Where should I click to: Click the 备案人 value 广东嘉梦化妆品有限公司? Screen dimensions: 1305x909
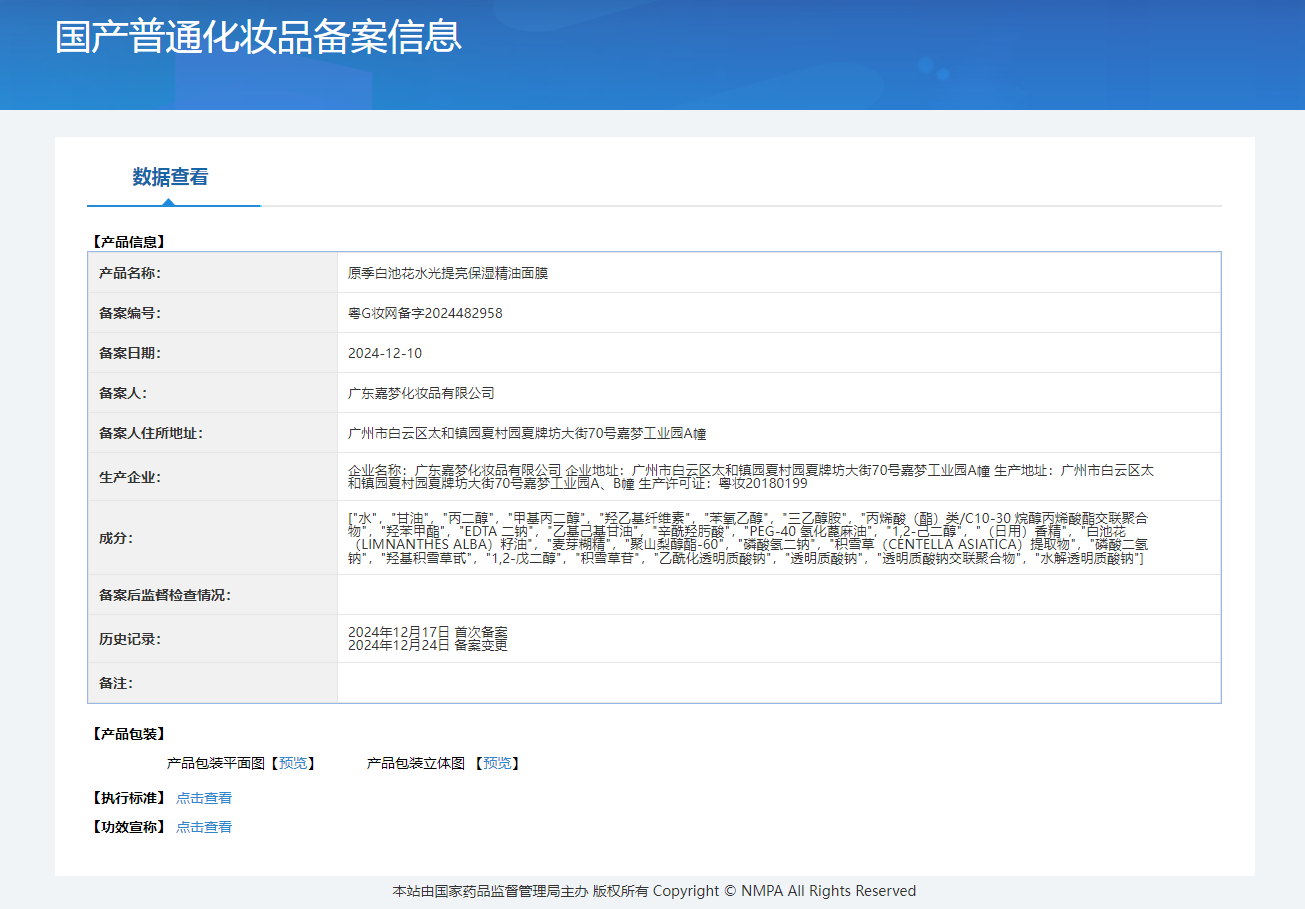coord(421,393)
